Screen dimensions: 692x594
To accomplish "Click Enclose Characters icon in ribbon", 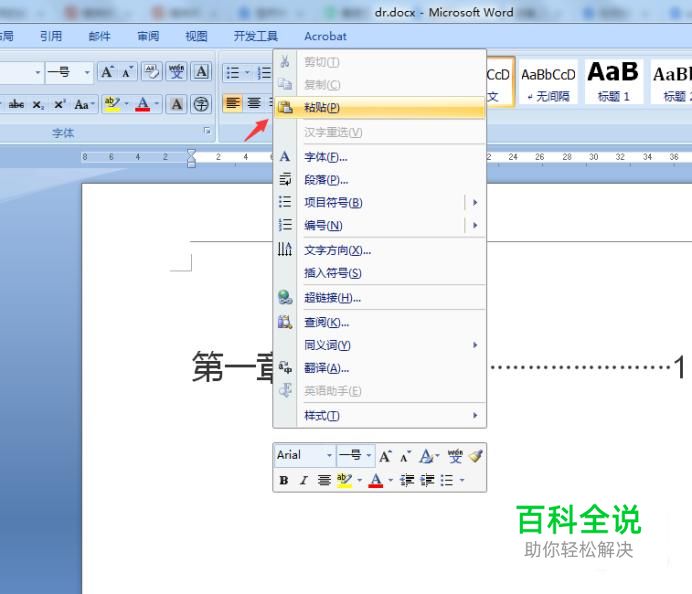I will pos(201,105).
